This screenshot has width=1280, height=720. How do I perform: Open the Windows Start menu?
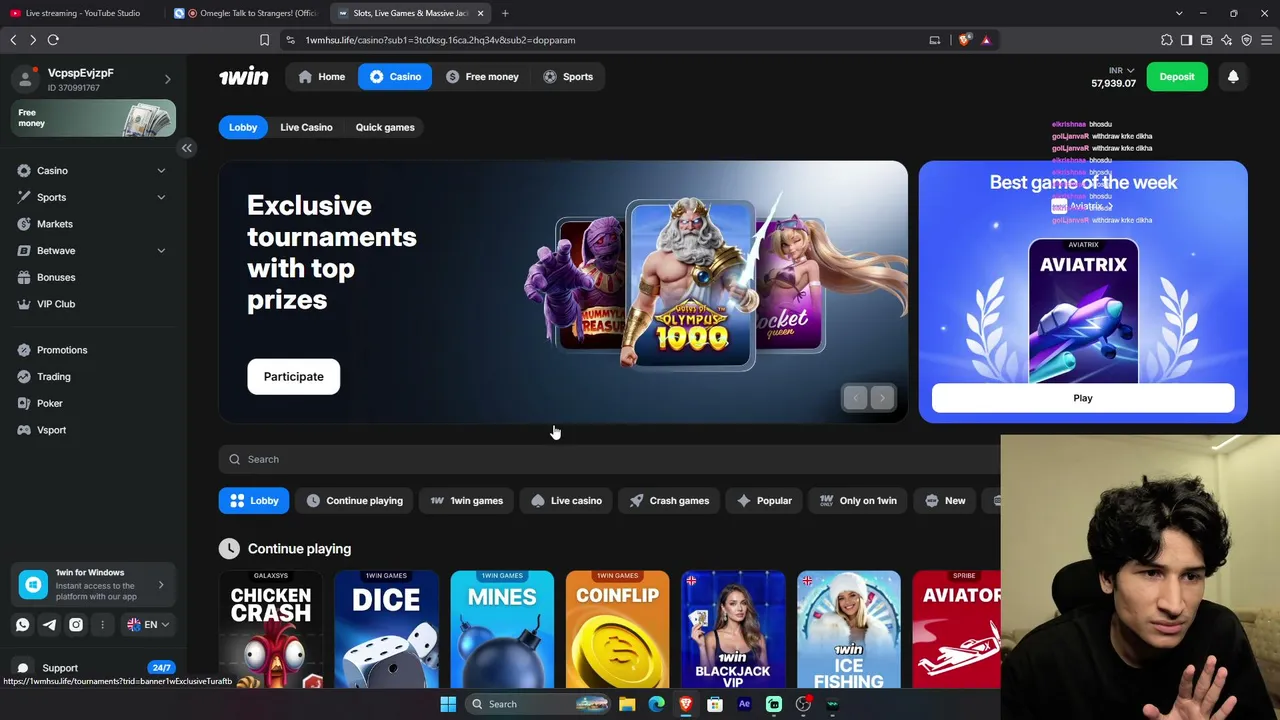pos(448,704)
